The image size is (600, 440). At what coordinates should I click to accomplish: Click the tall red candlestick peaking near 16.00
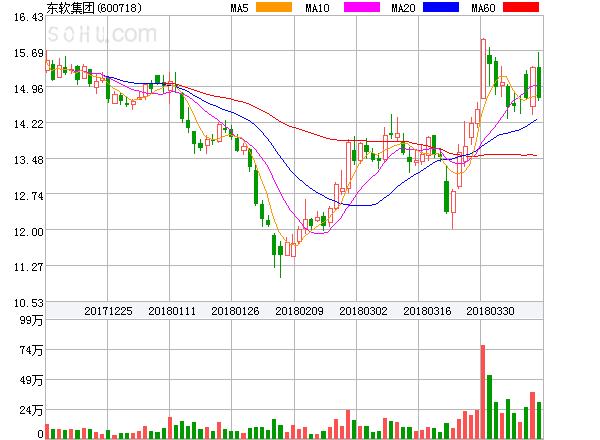tap(483, 69)
